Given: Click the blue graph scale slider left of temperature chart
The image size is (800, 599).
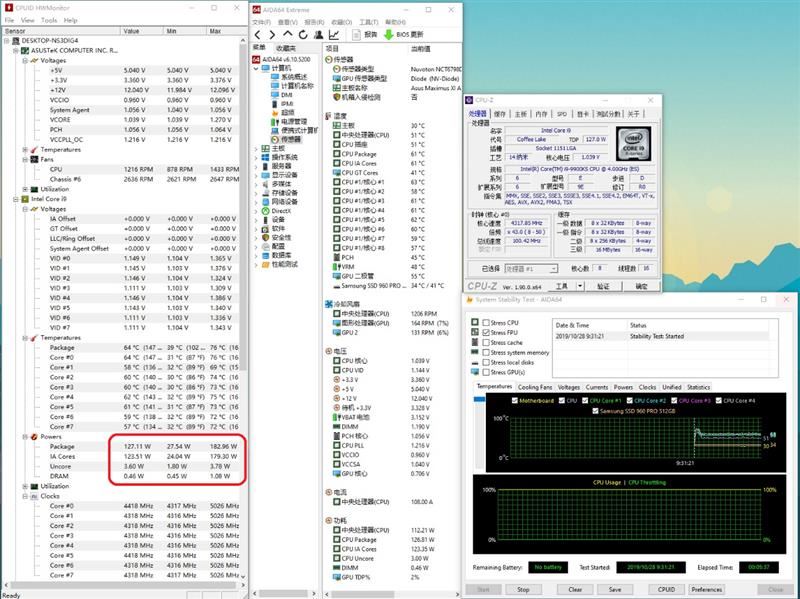Looking at the screenshot, I should (x=479, y=399).
